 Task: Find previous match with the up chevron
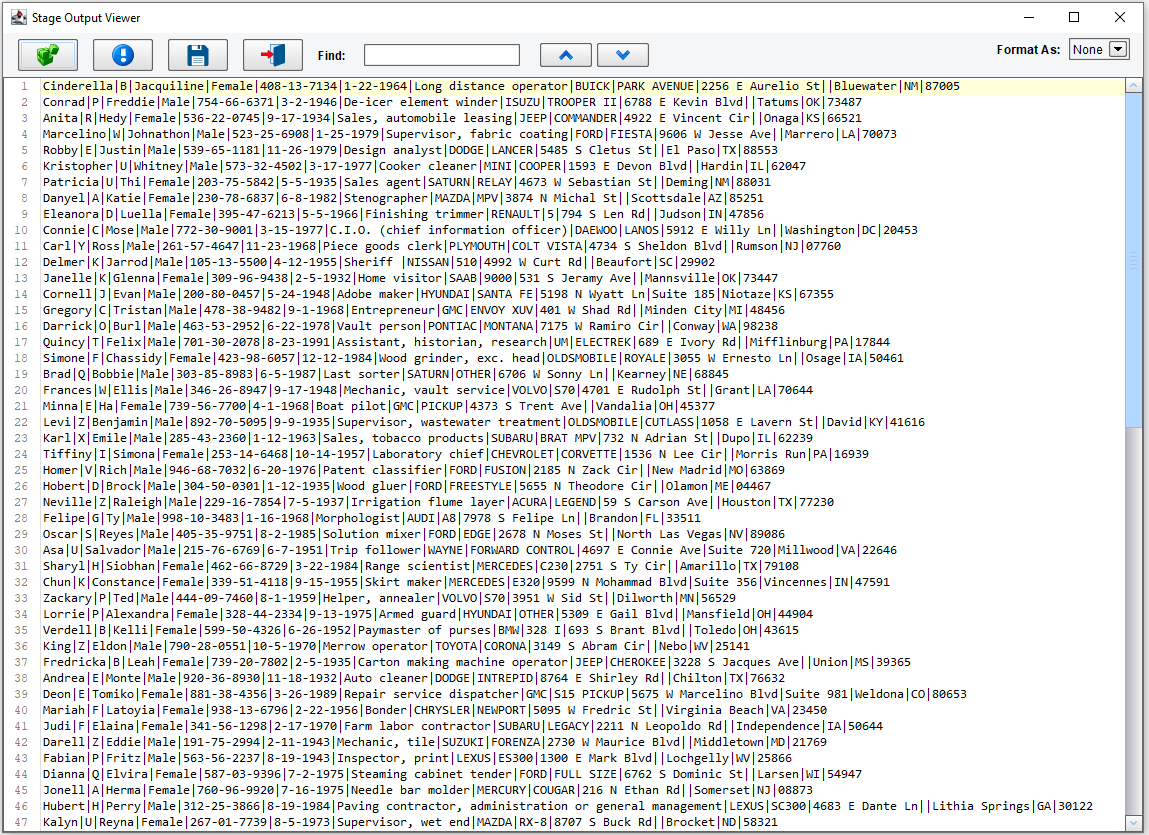pos(566,55)
